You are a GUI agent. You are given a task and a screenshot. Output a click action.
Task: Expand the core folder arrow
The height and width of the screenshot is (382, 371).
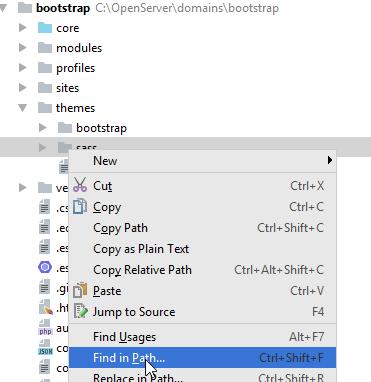point(23,28)
